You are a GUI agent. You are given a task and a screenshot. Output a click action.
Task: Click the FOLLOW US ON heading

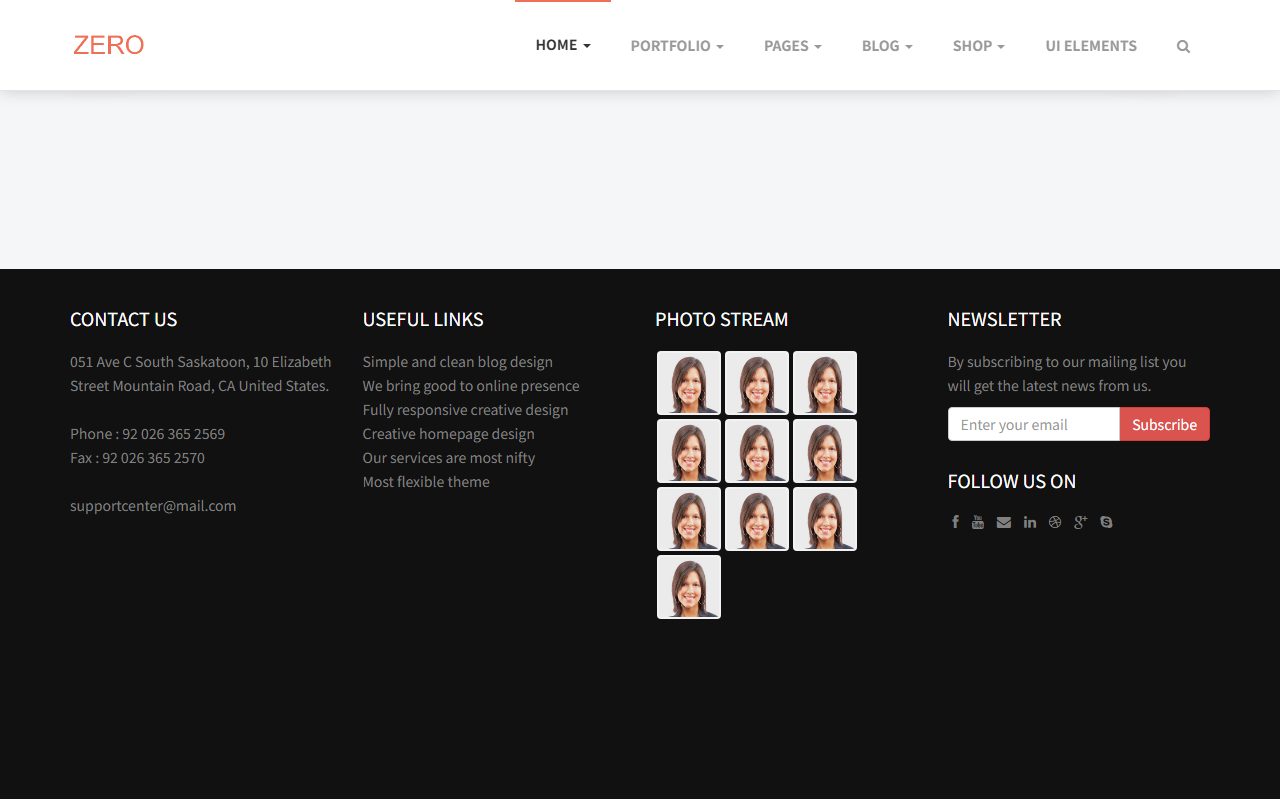point(1011,482)
